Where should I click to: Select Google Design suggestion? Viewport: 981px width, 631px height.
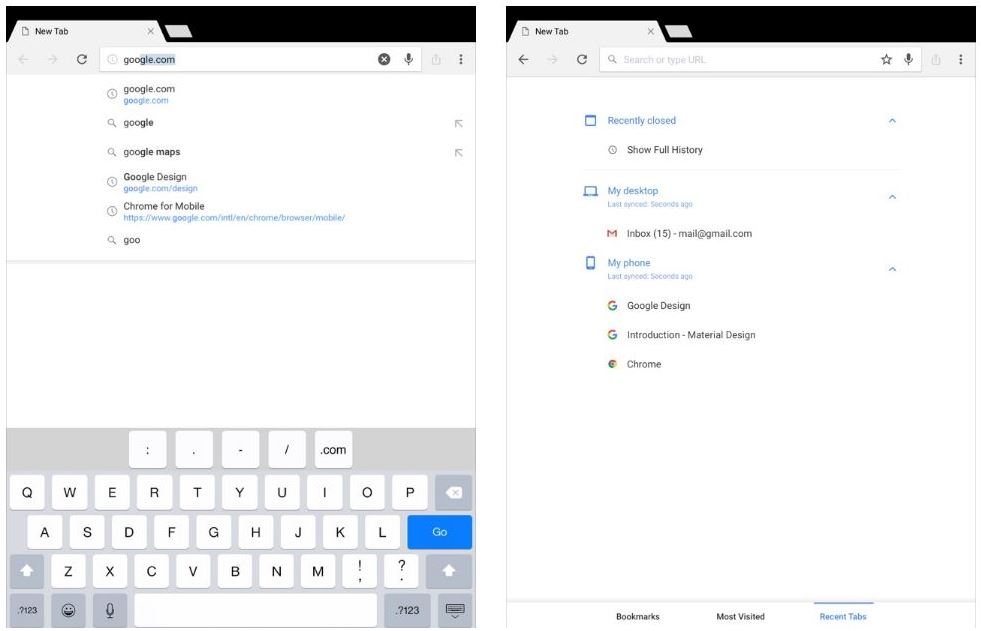(241, 182)
